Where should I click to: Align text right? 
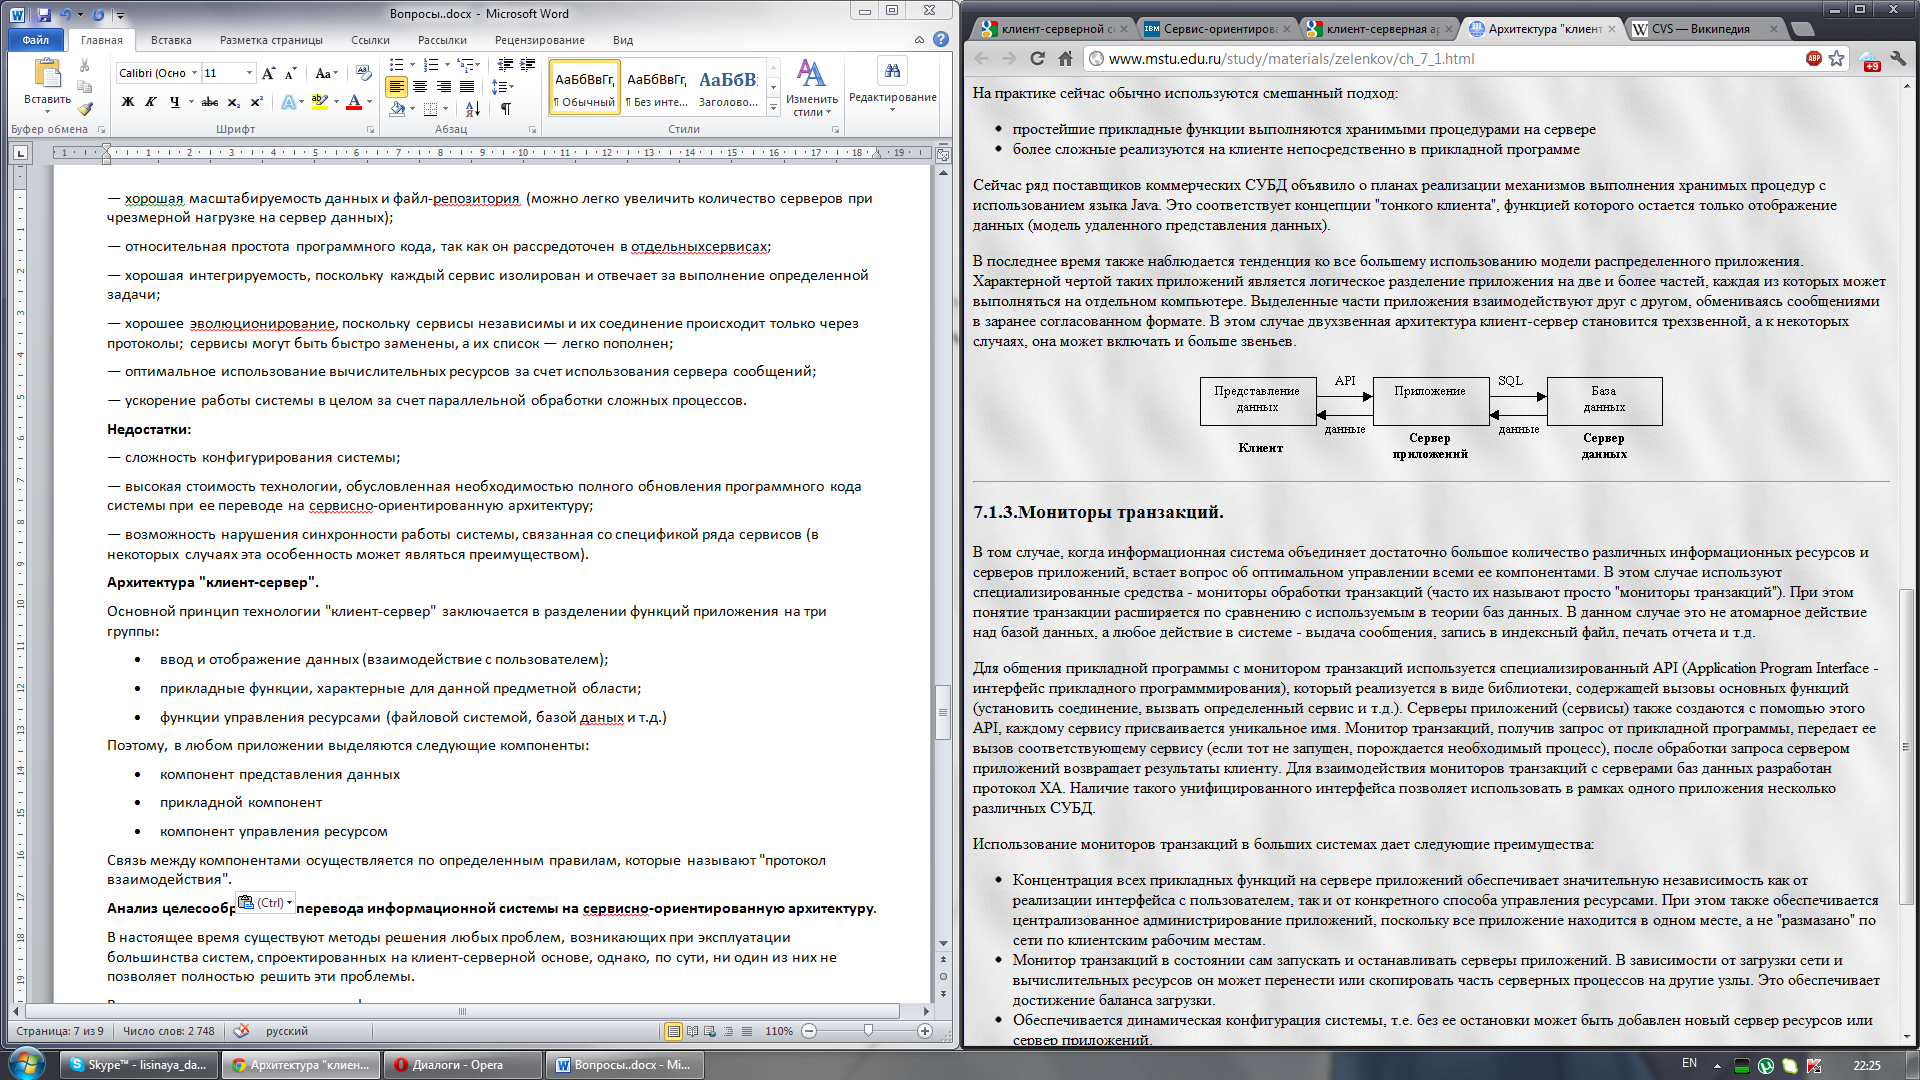click(444, 87)
